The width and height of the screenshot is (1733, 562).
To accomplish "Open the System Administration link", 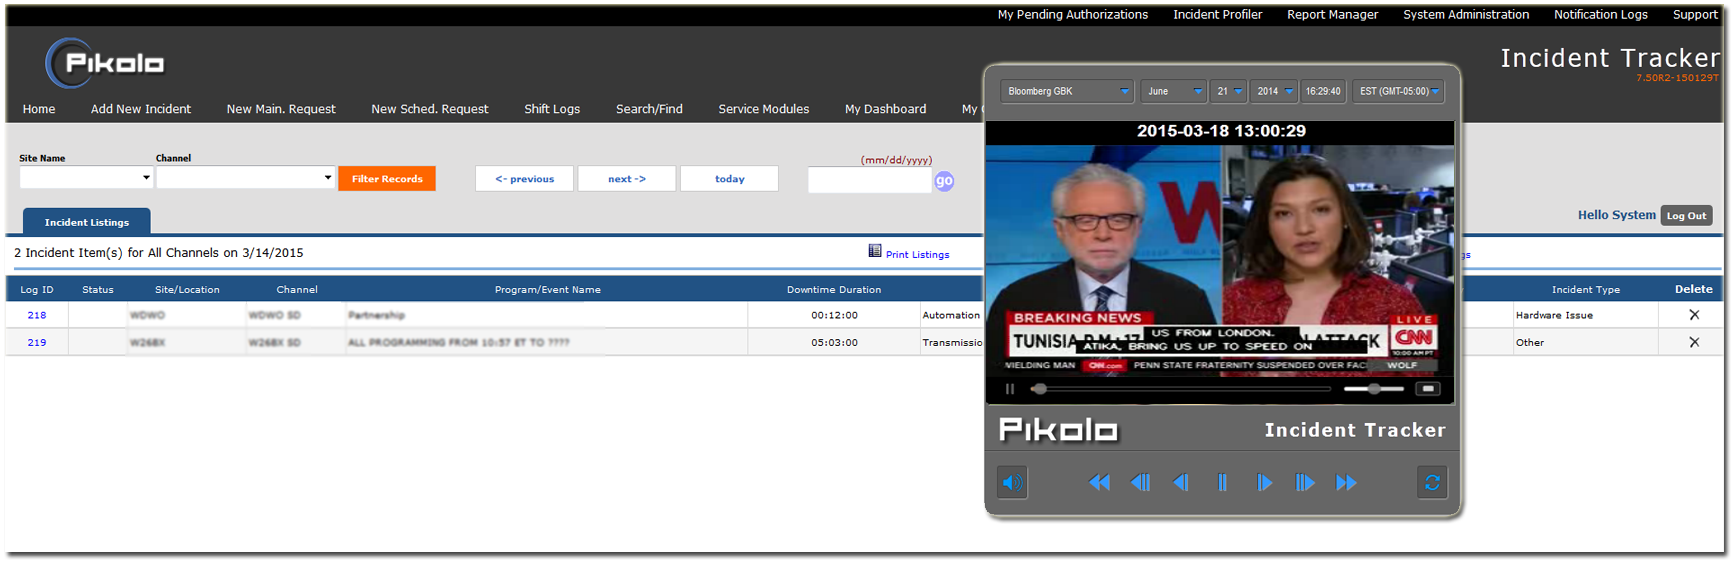I will pyautogui.click(x=1466, y=15).
